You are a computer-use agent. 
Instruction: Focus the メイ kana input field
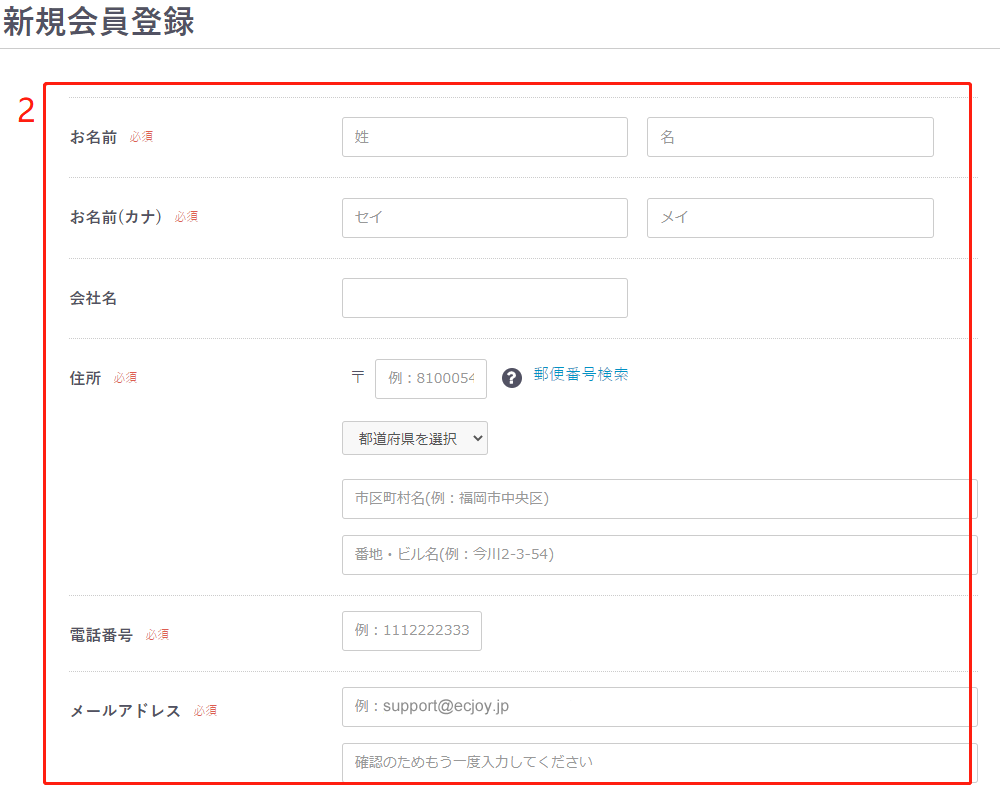789,218
